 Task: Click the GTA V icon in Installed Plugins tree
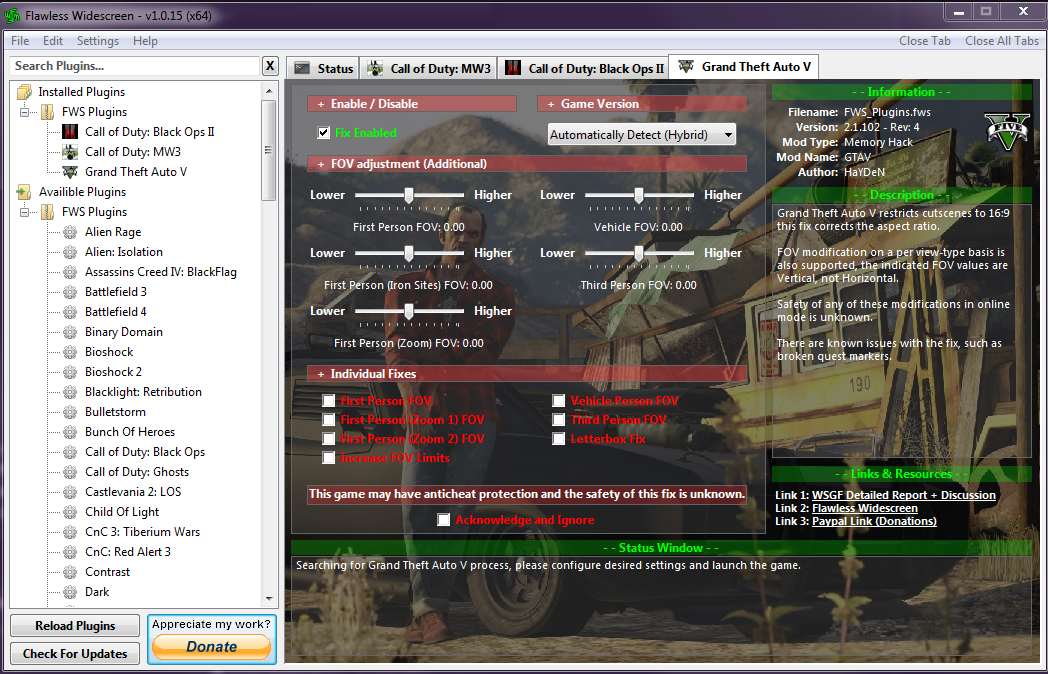[x=70, y=172]
